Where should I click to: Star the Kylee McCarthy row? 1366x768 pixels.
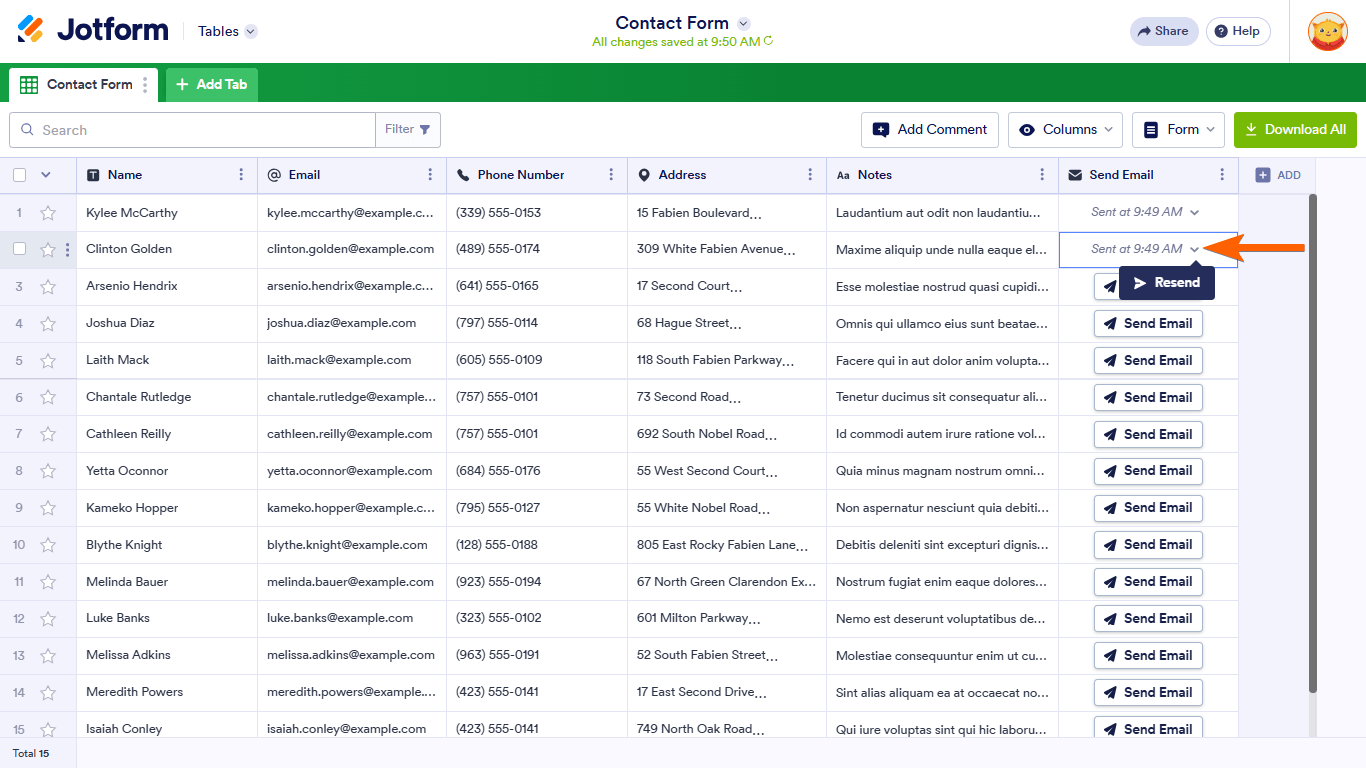coord(48,213)
